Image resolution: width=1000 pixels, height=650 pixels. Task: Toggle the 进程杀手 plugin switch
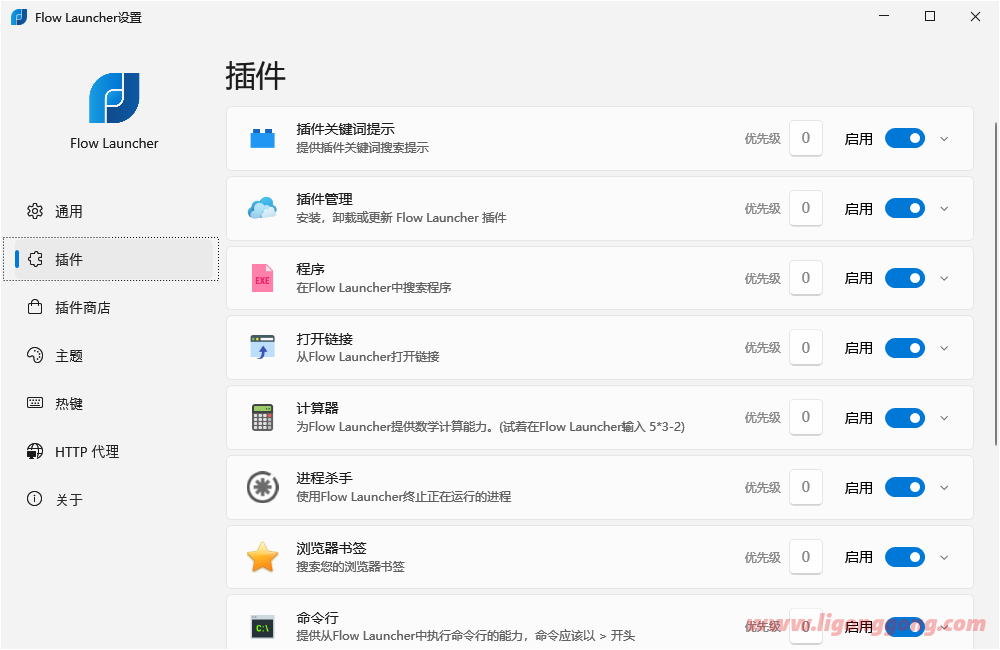(904, 487)
